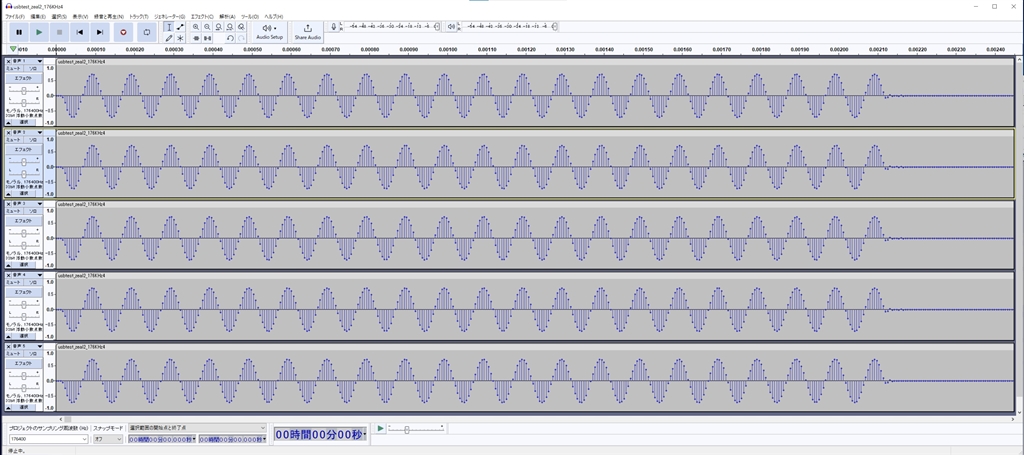The image size is (1024, 455).
Task: Click the Zoom In magnifier icon
Action: click(195, 27)
